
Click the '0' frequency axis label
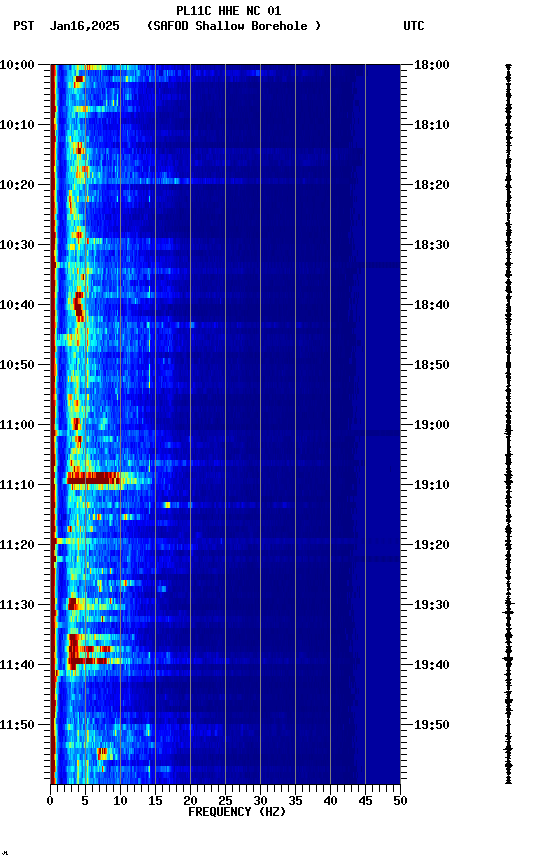coord(50,801)
